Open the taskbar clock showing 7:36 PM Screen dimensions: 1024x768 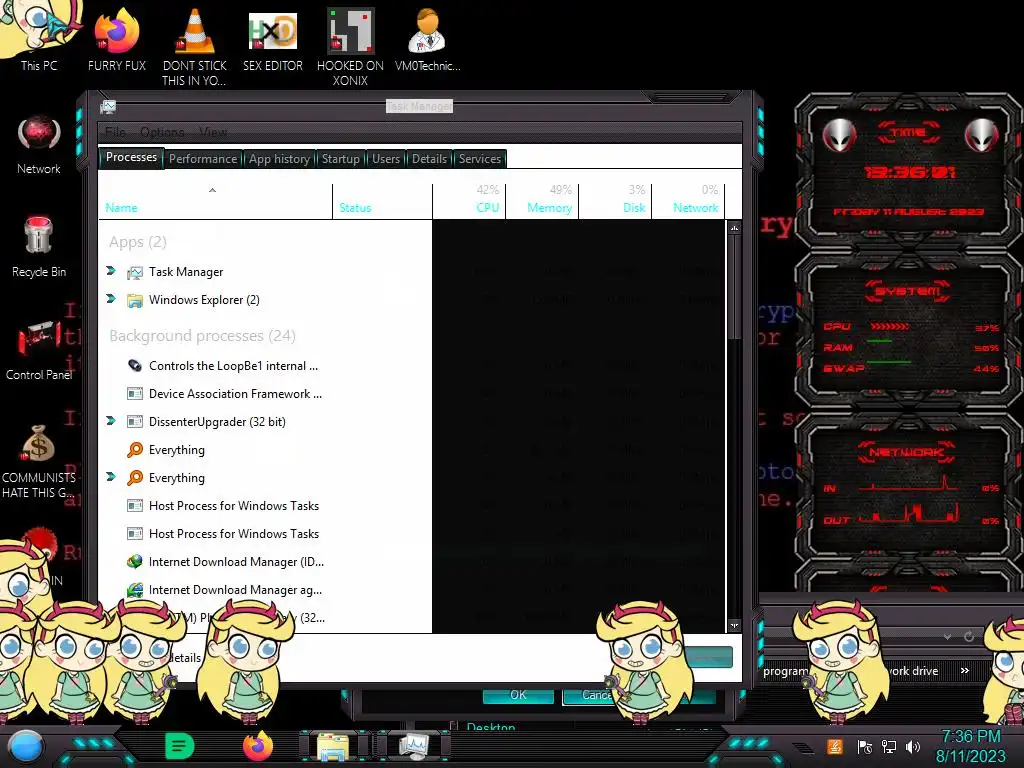971,746
